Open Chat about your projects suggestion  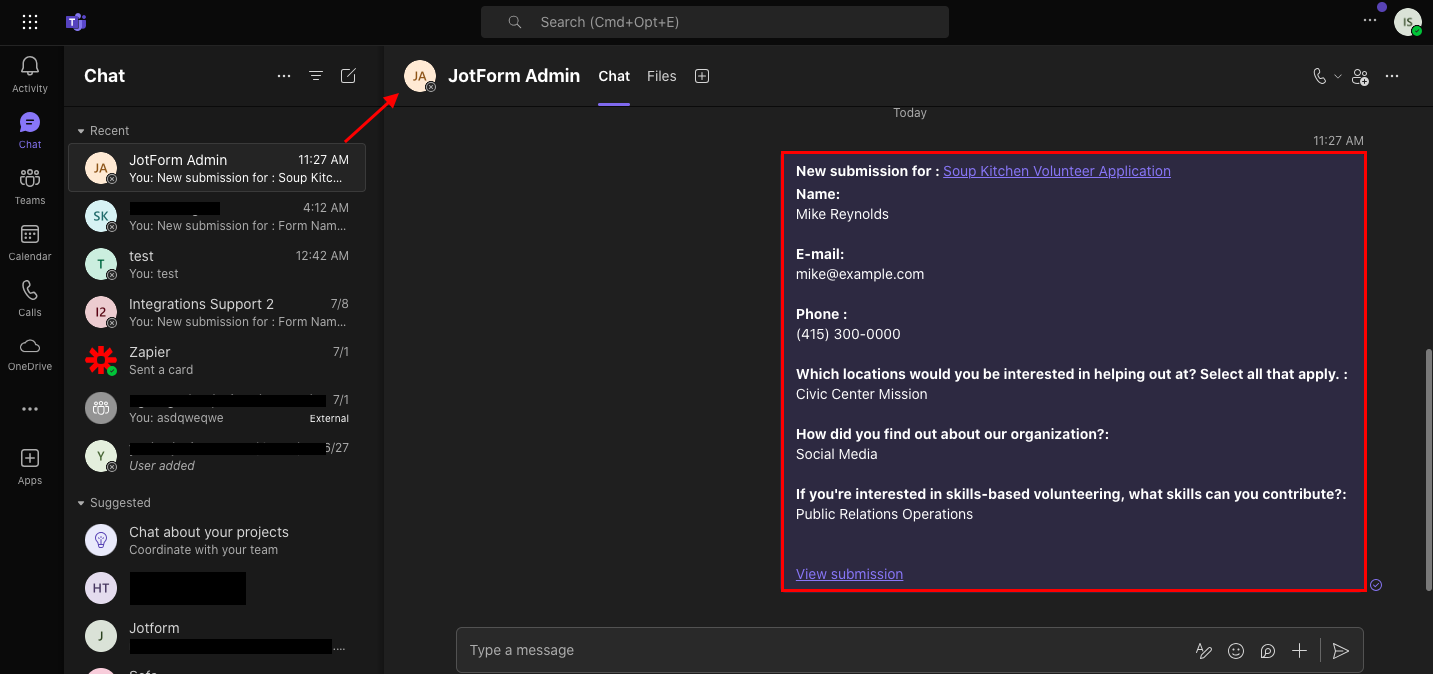[217, 540]
